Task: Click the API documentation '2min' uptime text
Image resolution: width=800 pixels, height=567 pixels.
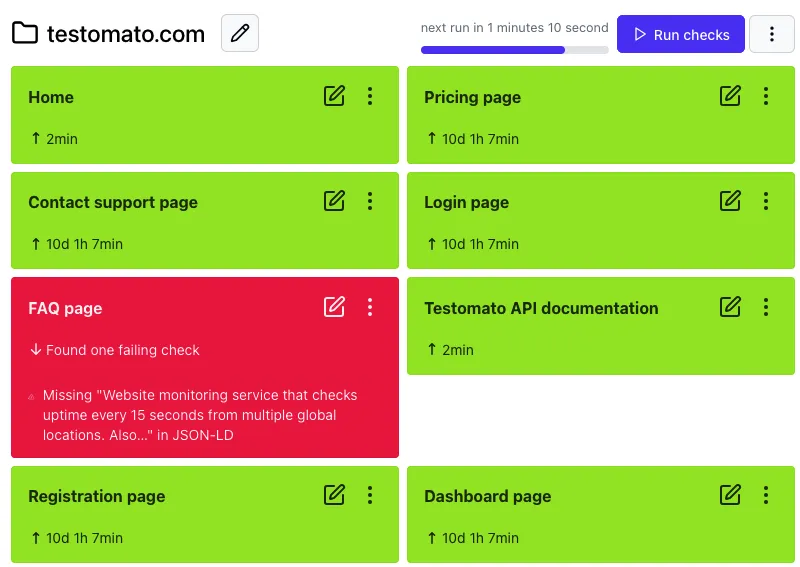Action: coord(458,350)
